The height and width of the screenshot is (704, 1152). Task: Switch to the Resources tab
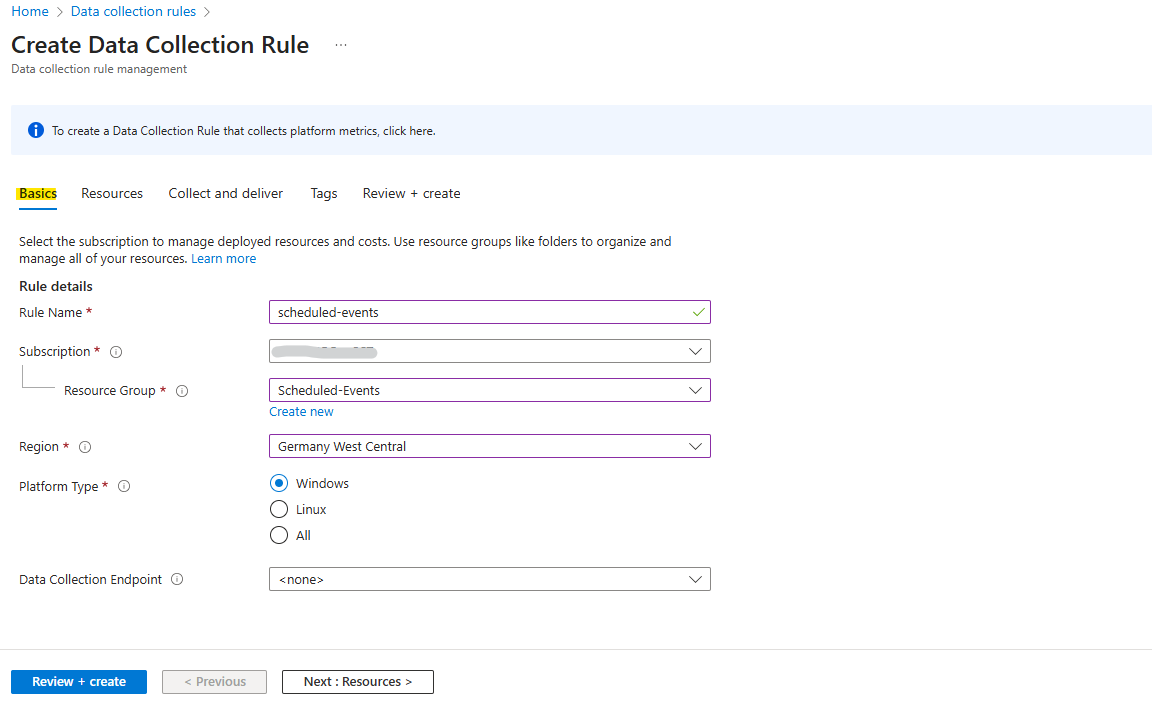[112, 193]
